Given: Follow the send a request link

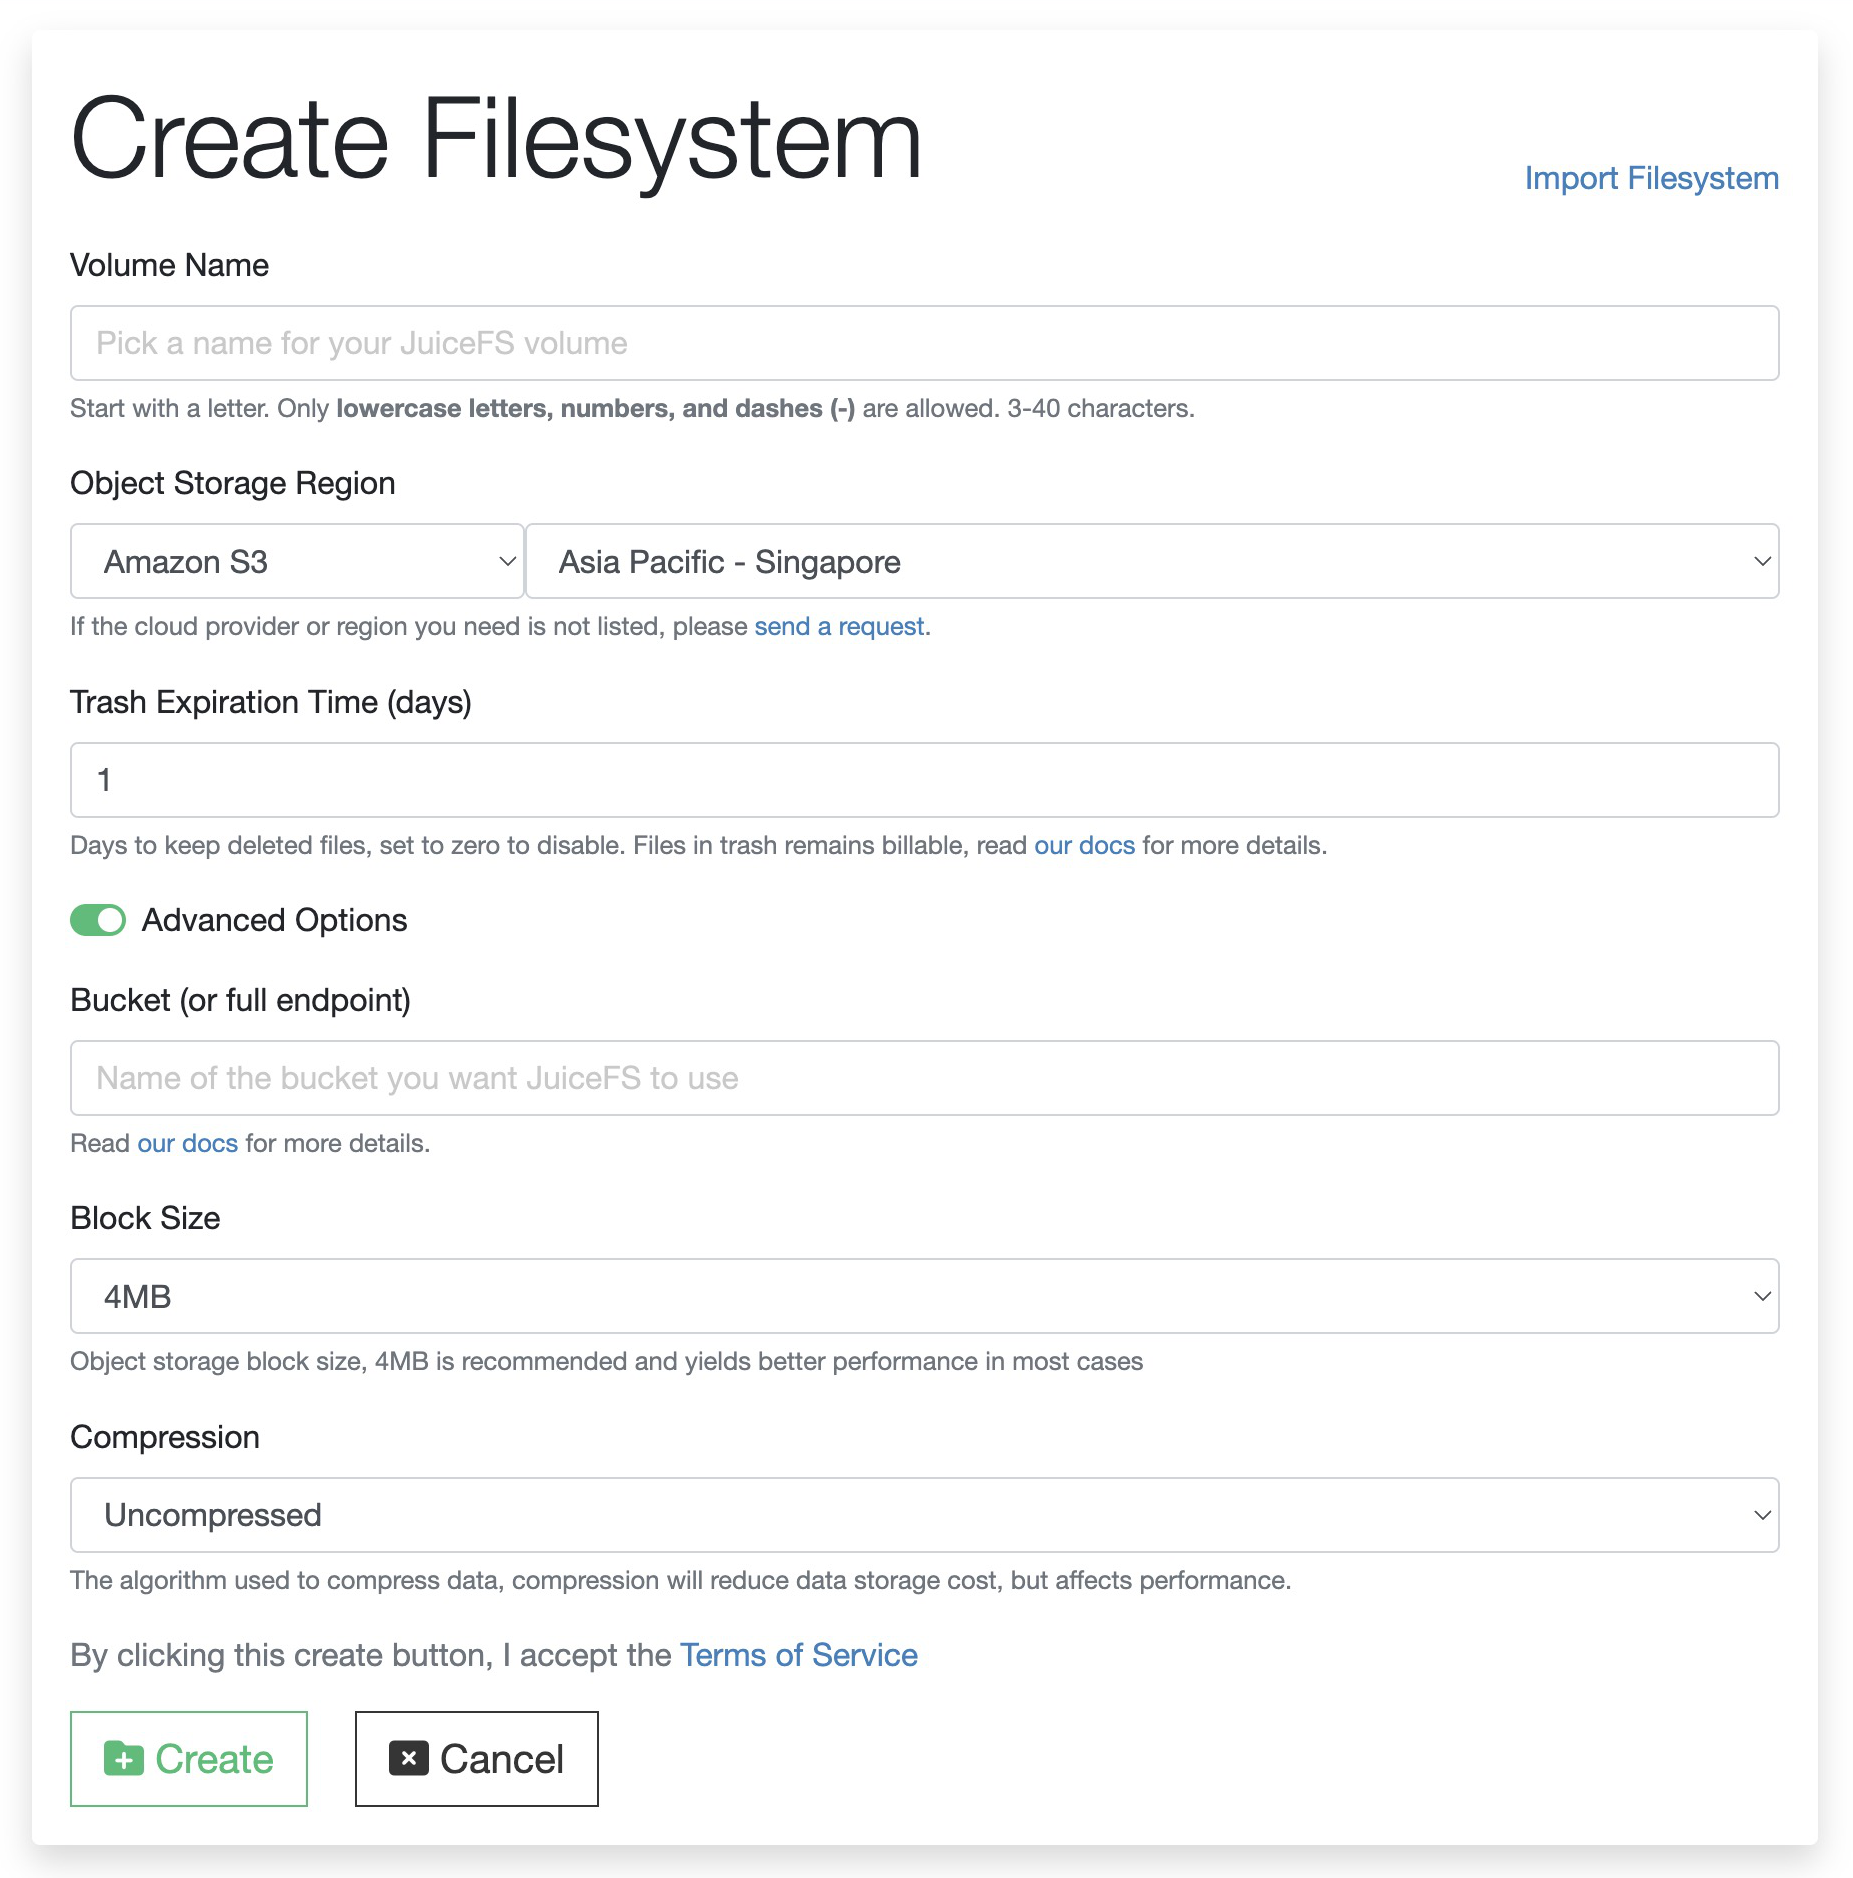Looking at the screenshot, I should point(838,626).
